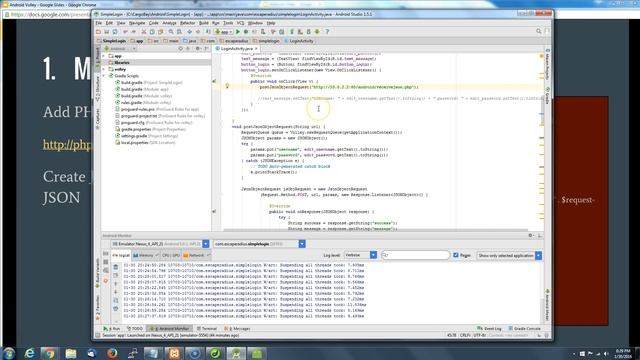Click the red Terminate application icon

106,280
